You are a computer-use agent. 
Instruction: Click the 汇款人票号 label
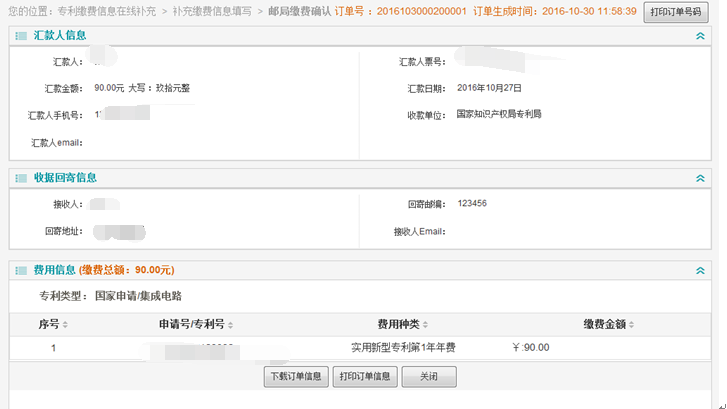(422, 62)
